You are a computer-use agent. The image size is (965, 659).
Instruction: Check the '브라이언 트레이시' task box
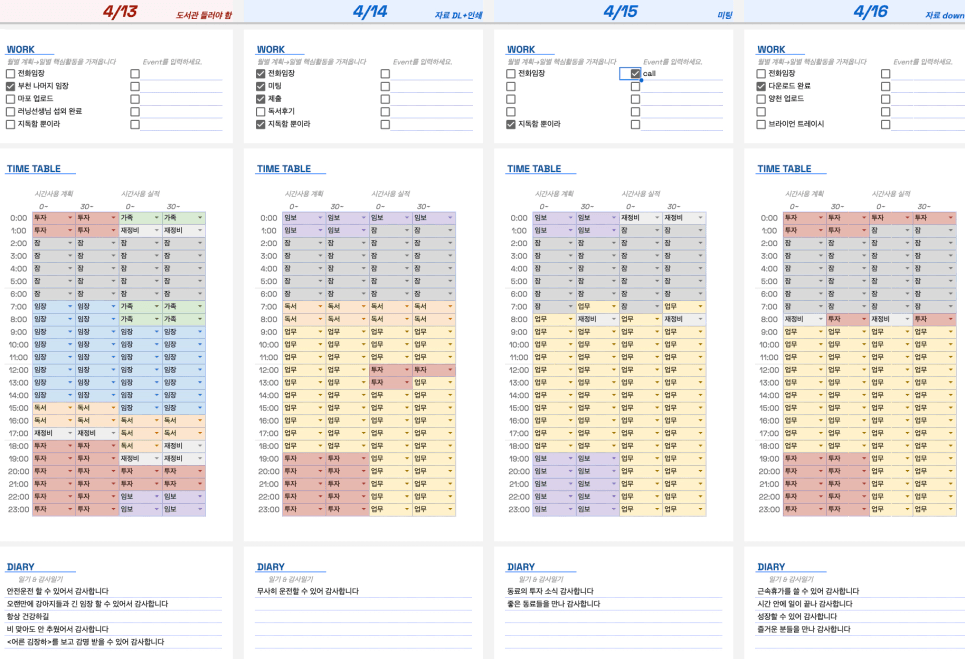click(761, 124)
